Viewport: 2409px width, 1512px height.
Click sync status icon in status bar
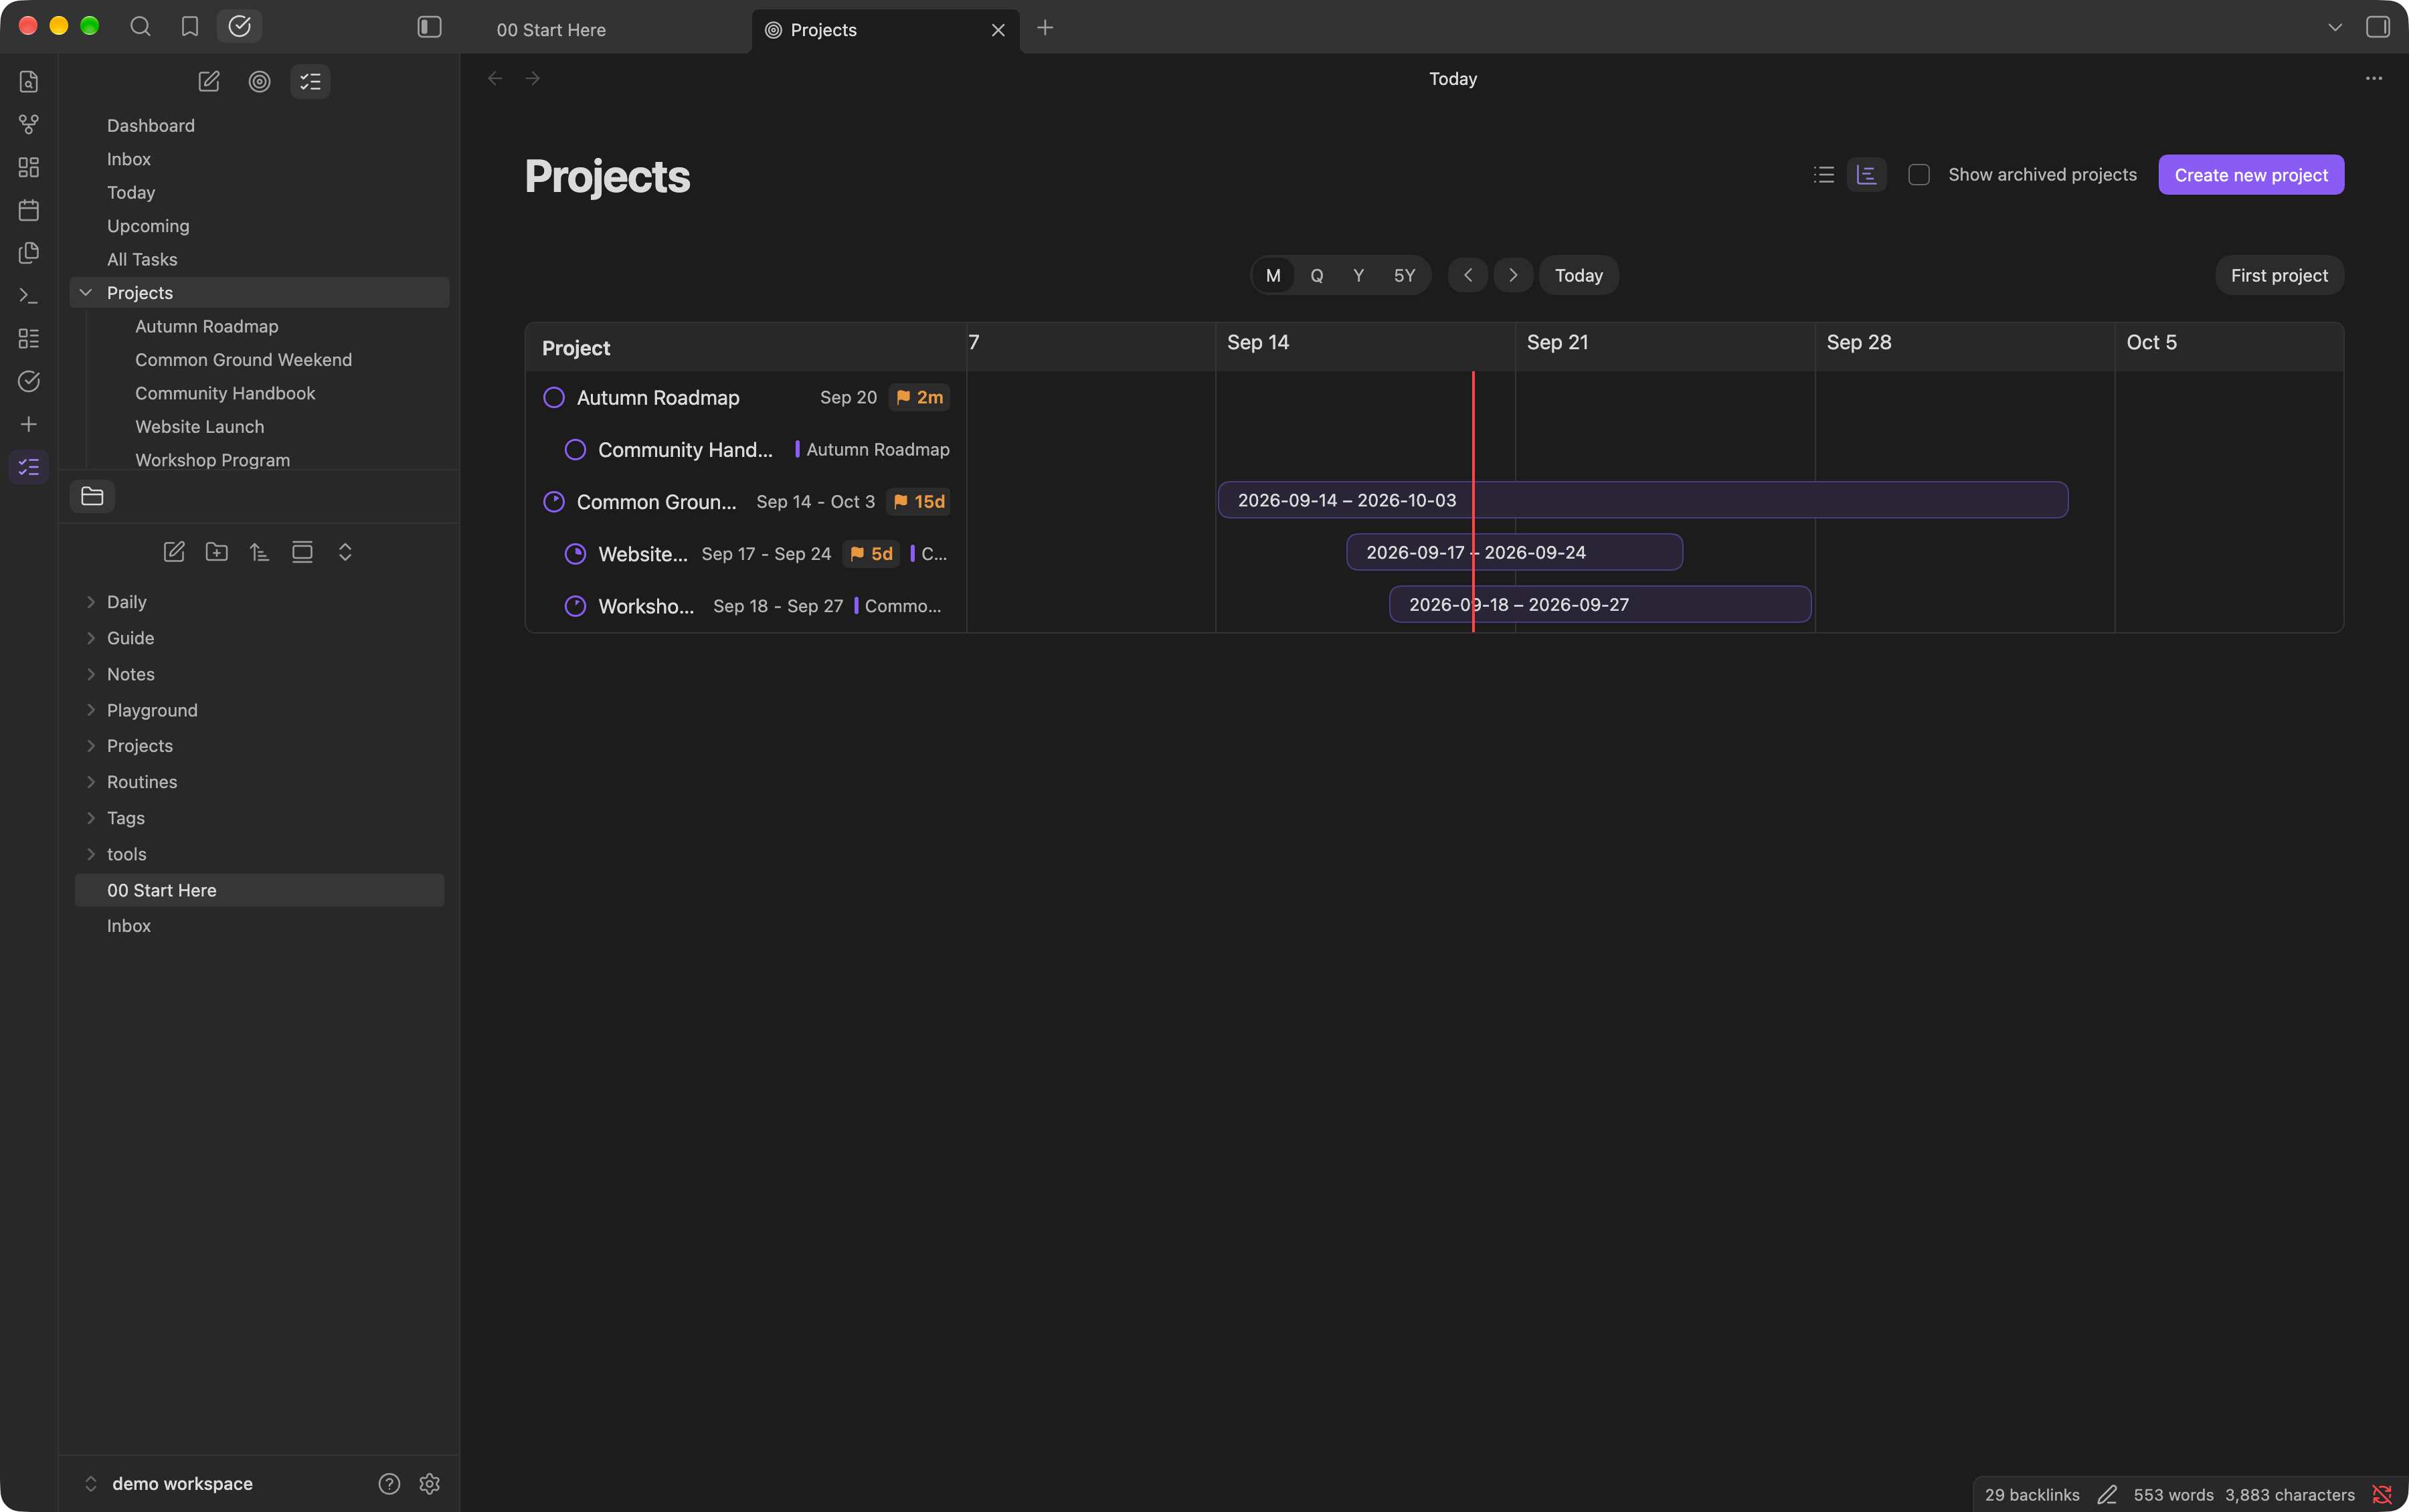coord(2383,1495)
